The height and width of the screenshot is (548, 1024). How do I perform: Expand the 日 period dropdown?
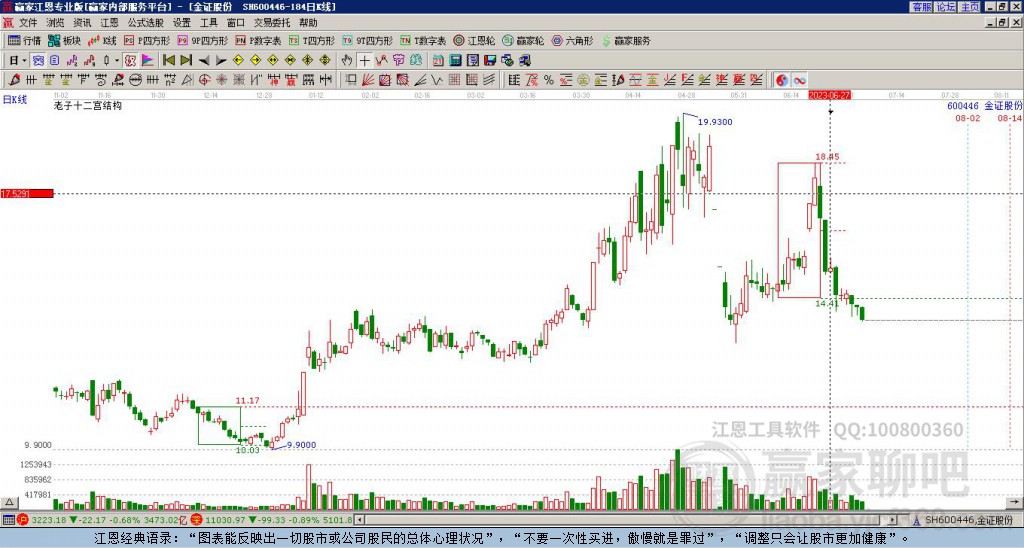[24, 61]
